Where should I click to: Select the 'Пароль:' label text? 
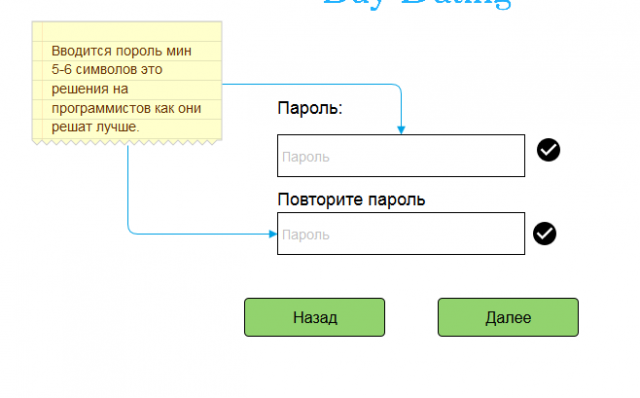coord(310,109)
